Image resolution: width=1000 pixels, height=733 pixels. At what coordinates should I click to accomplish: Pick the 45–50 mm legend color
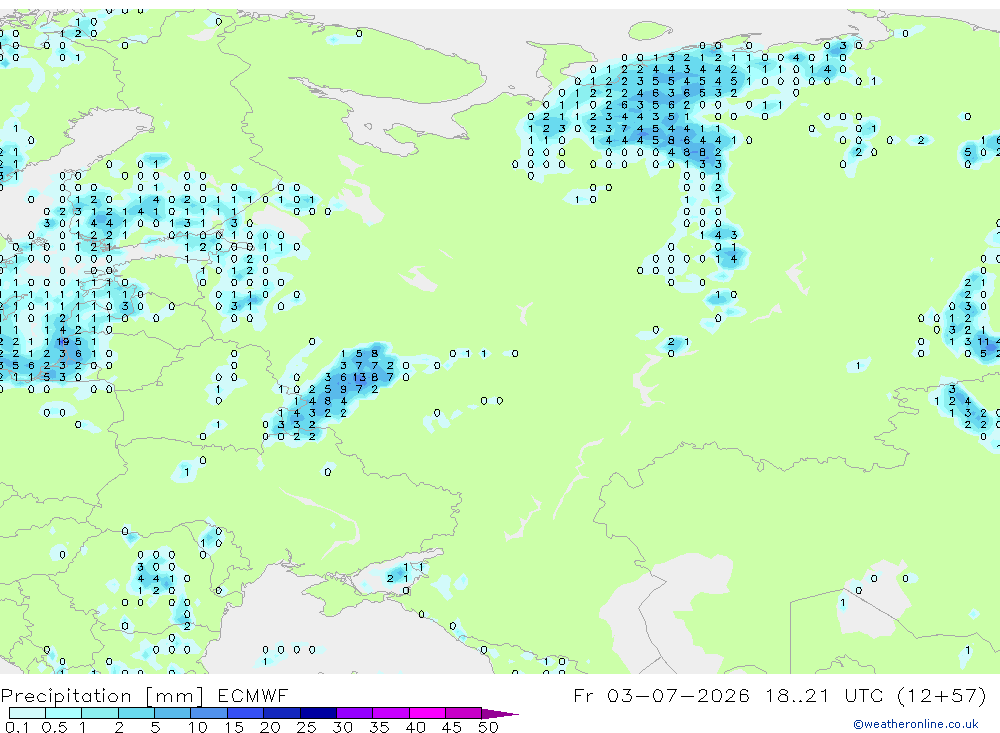pos(464,713)
